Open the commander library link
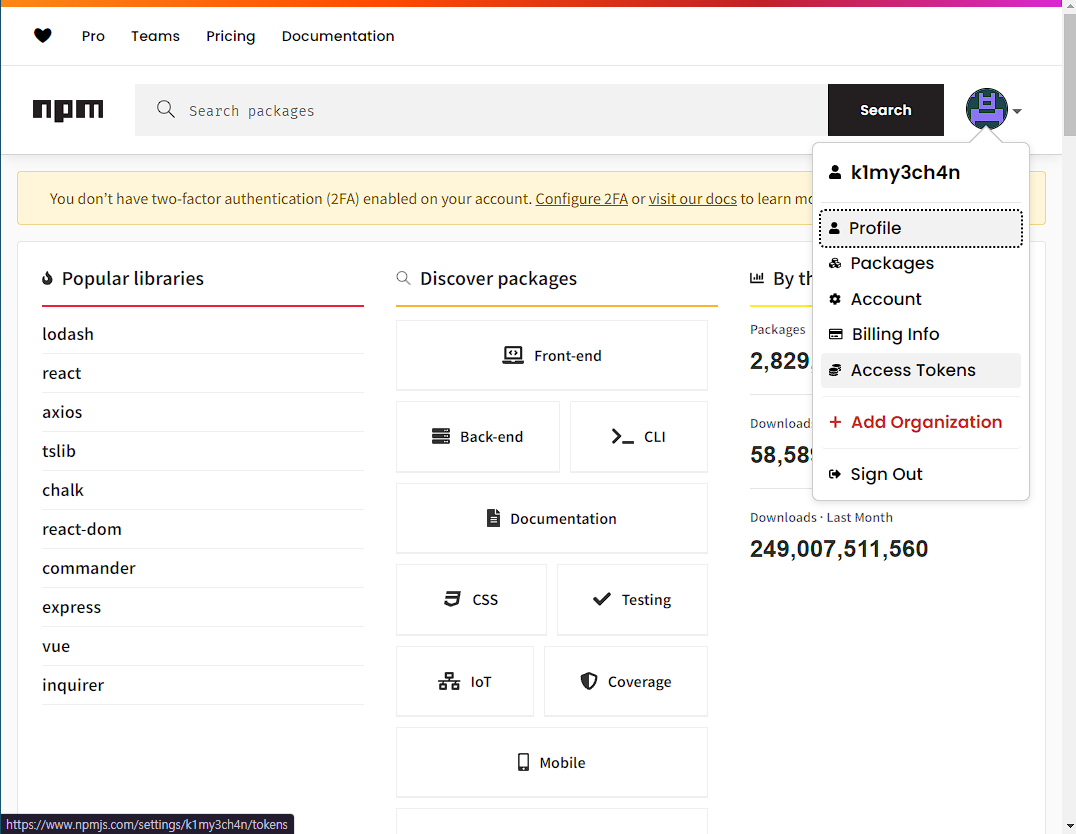This screenshot has width=1076, height=834. 89,568
